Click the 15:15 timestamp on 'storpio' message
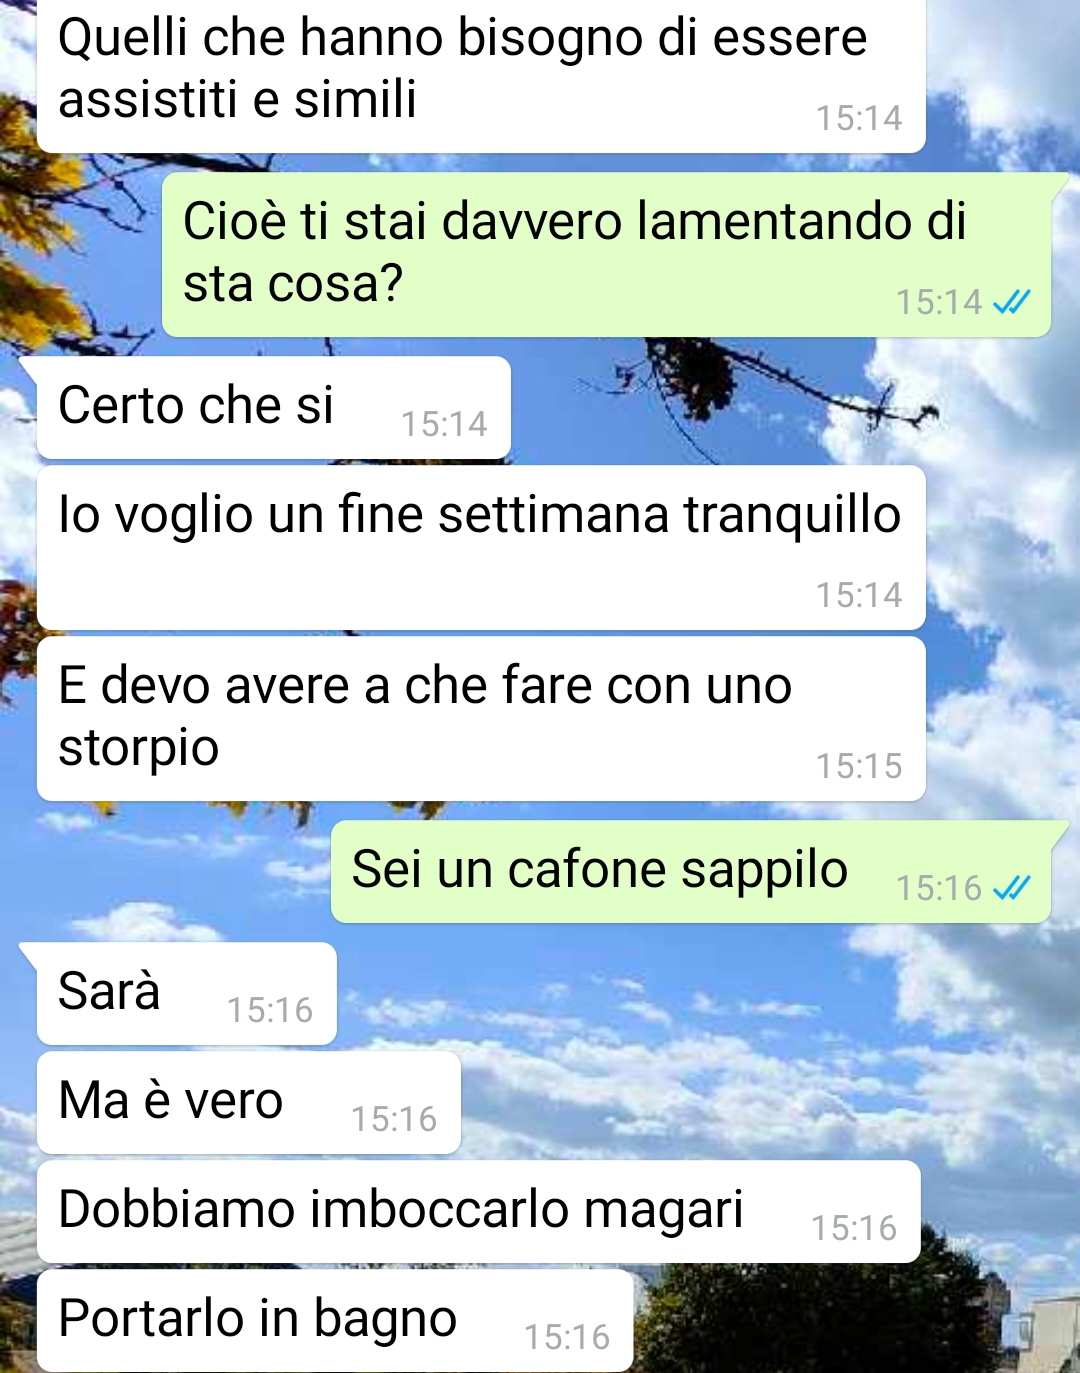The width and height of the screenshot is (1080, 1373). (x=859, y=766)
